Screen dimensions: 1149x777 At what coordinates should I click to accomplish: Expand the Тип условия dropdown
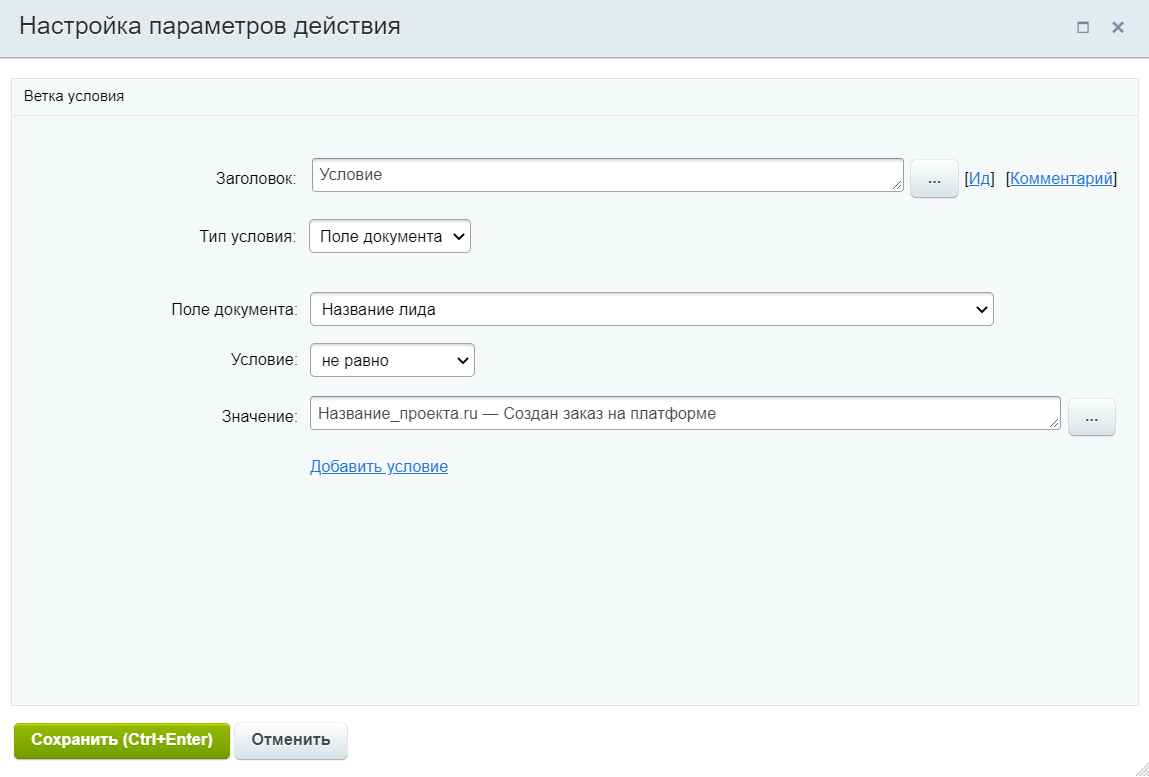(389, 237)
